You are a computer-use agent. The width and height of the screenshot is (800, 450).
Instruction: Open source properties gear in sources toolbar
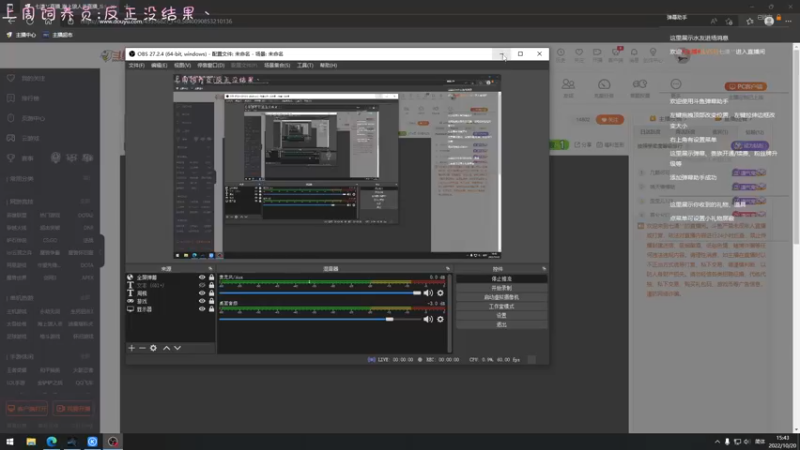[x=154, y=348]
